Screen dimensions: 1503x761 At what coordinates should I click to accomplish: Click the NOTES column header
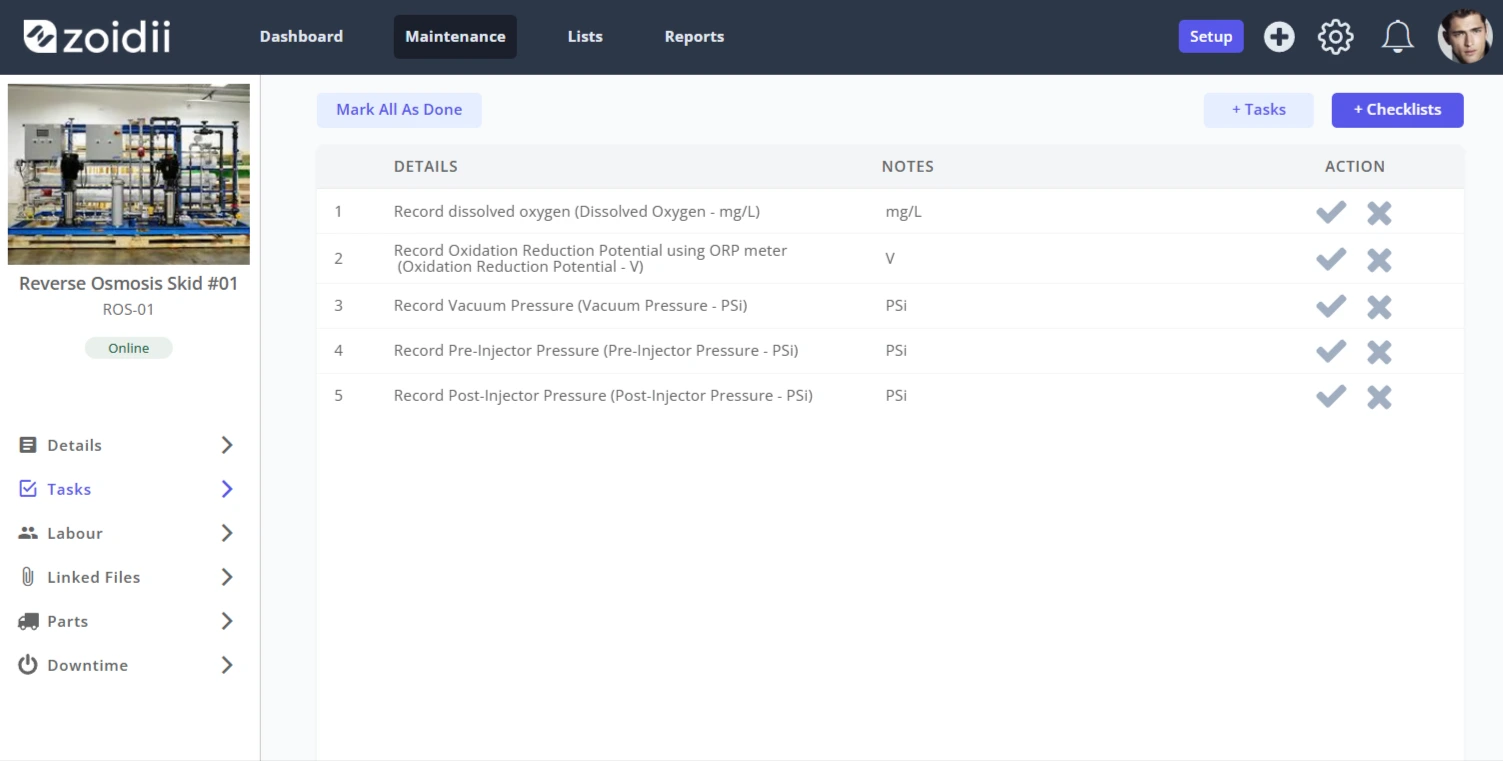coord(908,167)
